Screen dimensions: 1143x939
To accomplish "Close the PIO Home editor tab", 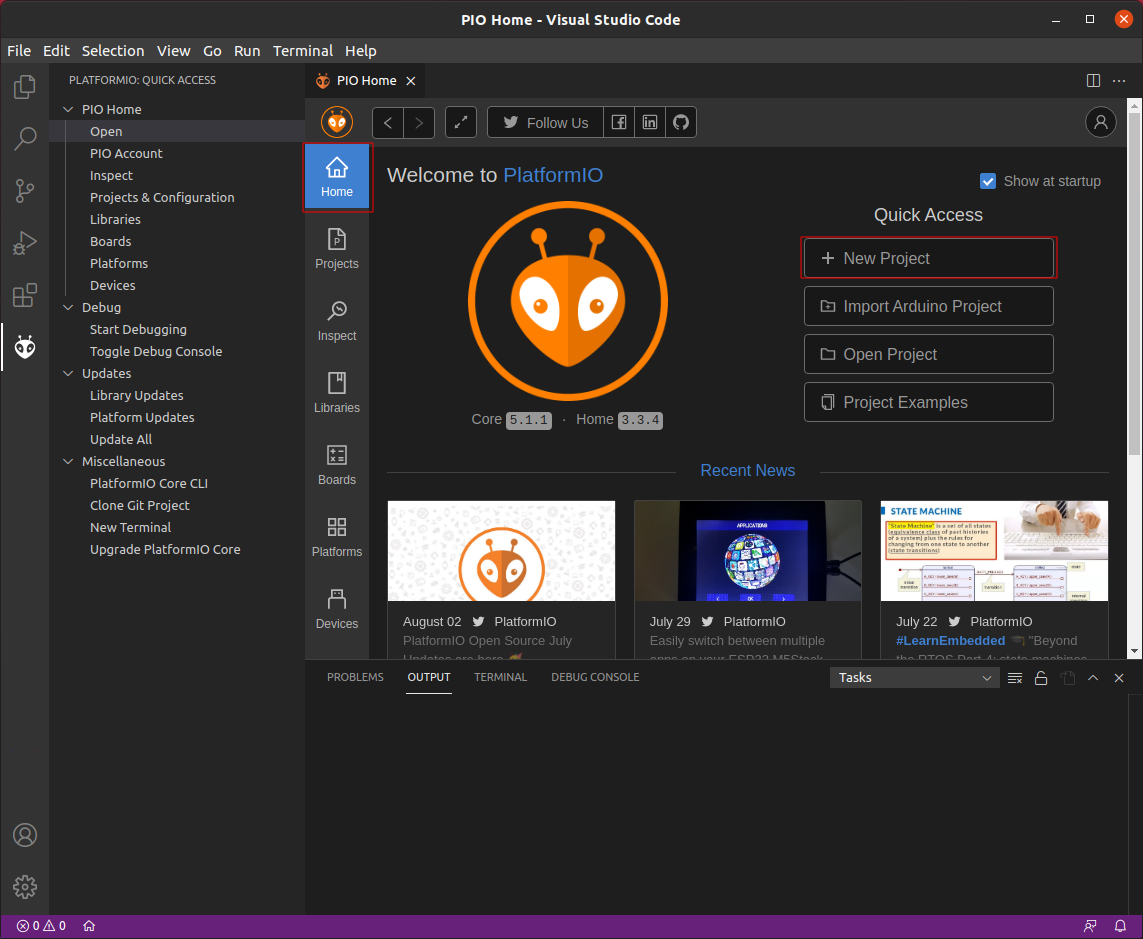I will click(x=411, y=81).
